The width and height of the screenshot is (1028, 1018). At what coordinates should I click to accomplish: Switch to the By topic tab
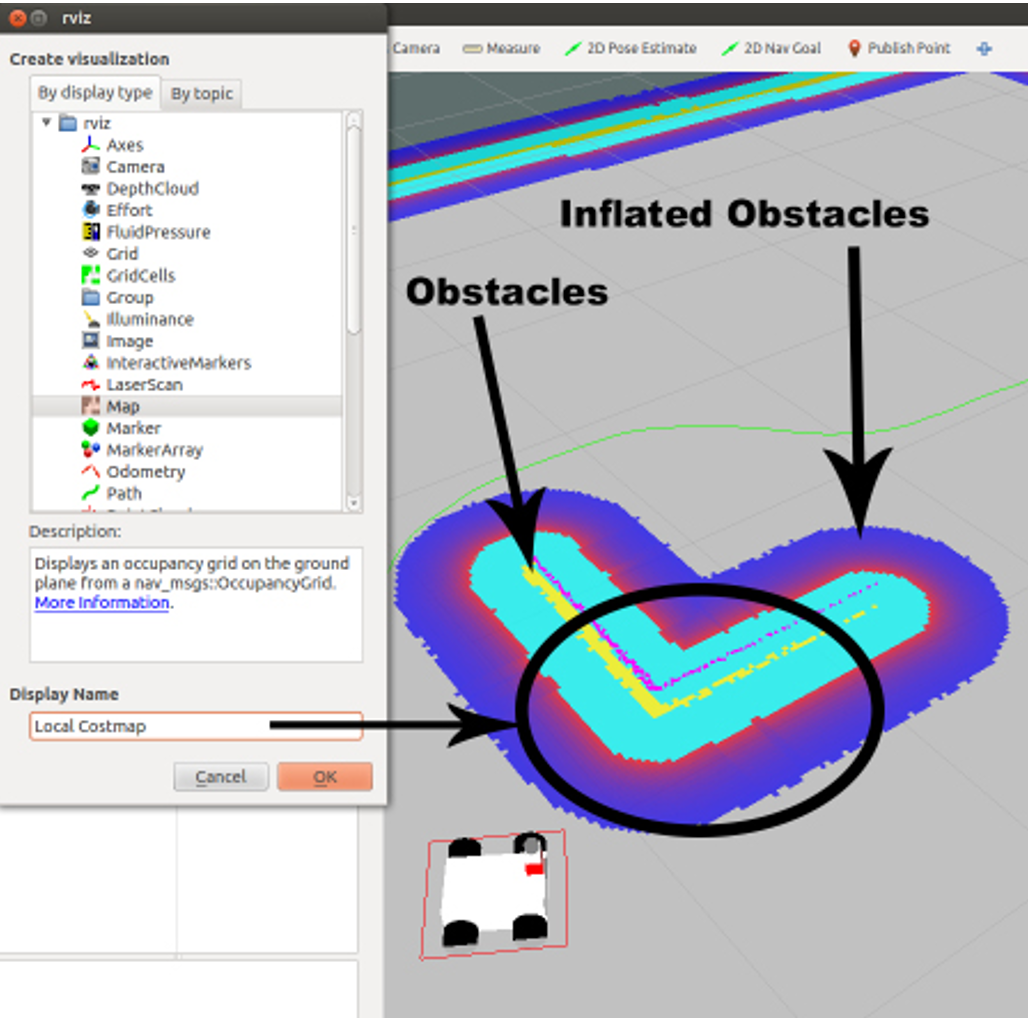coord(202,94)
